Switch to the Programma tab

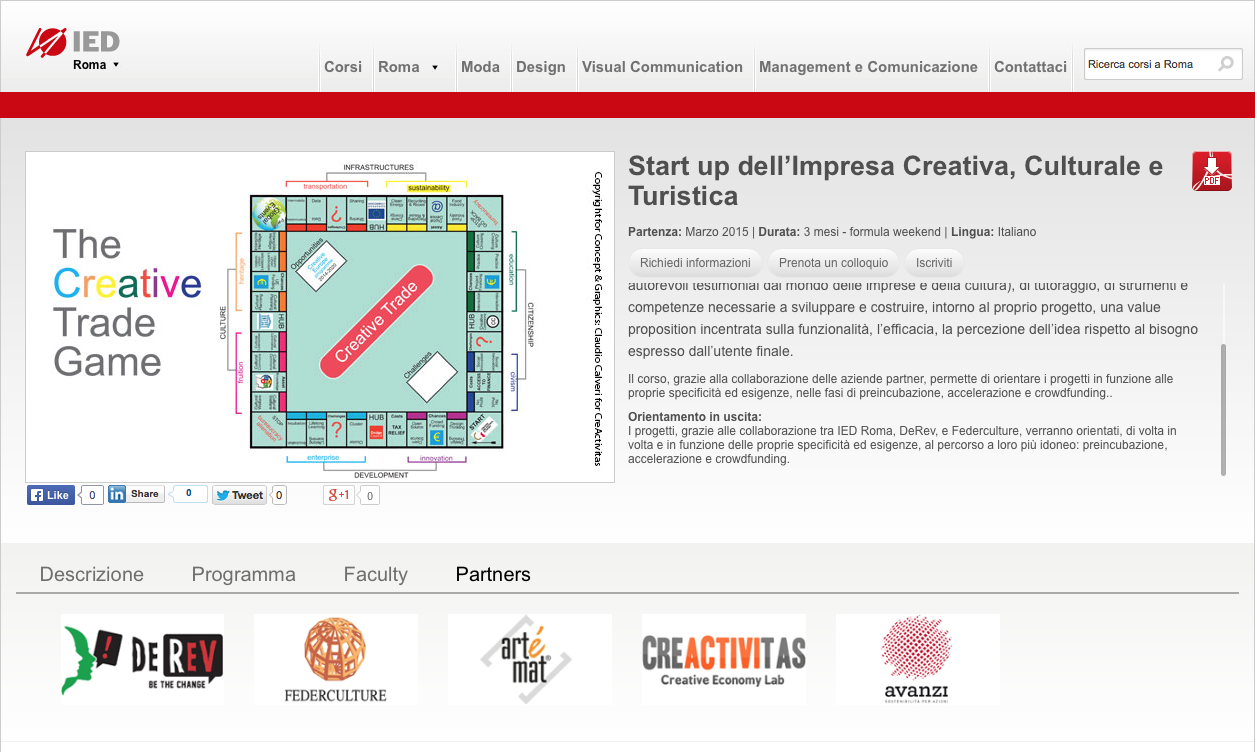pyautogui.click(x=244, y=574)
